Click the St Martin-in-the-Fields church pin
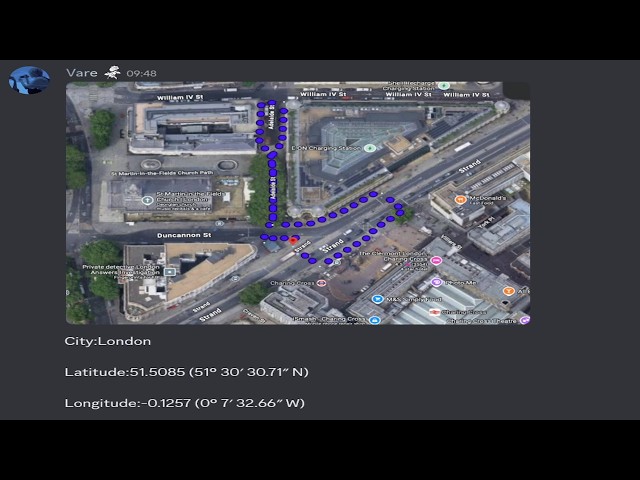Image resolution: width=640 pixels, height=480 pixels. (x=147, y=200)
